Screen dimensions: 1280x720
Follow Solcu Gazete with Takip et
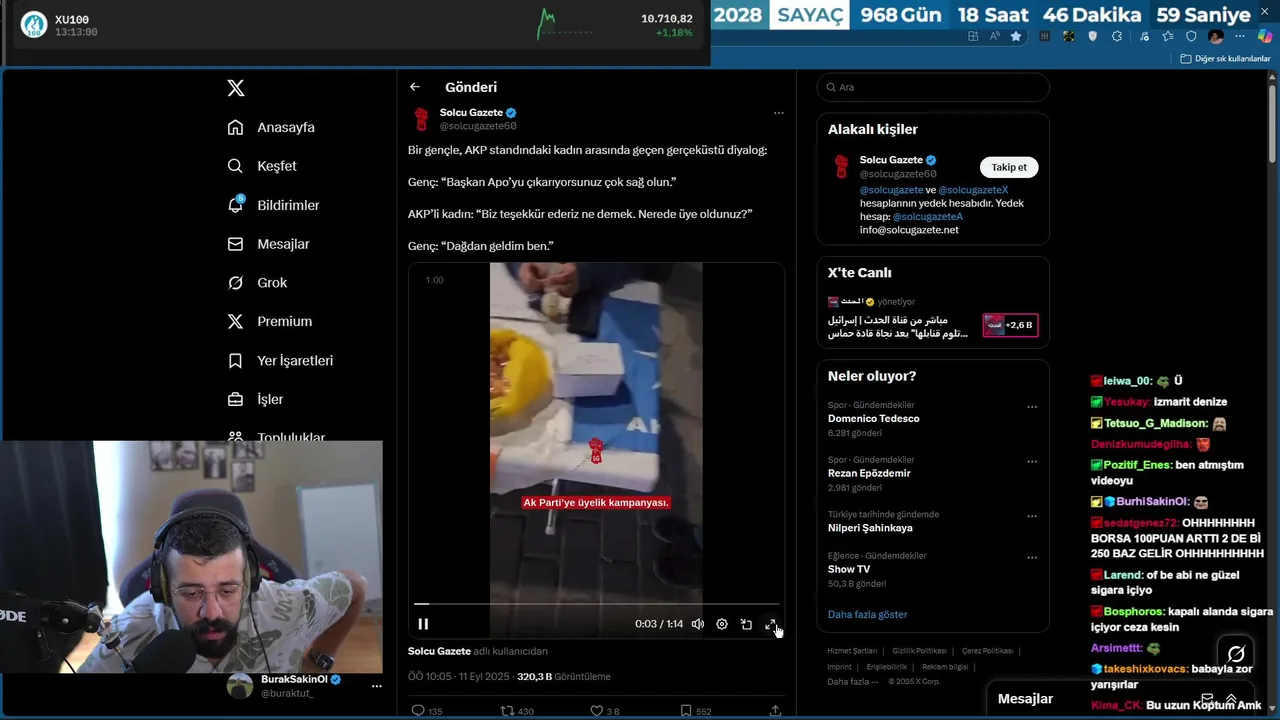(x=1009, y=167)
